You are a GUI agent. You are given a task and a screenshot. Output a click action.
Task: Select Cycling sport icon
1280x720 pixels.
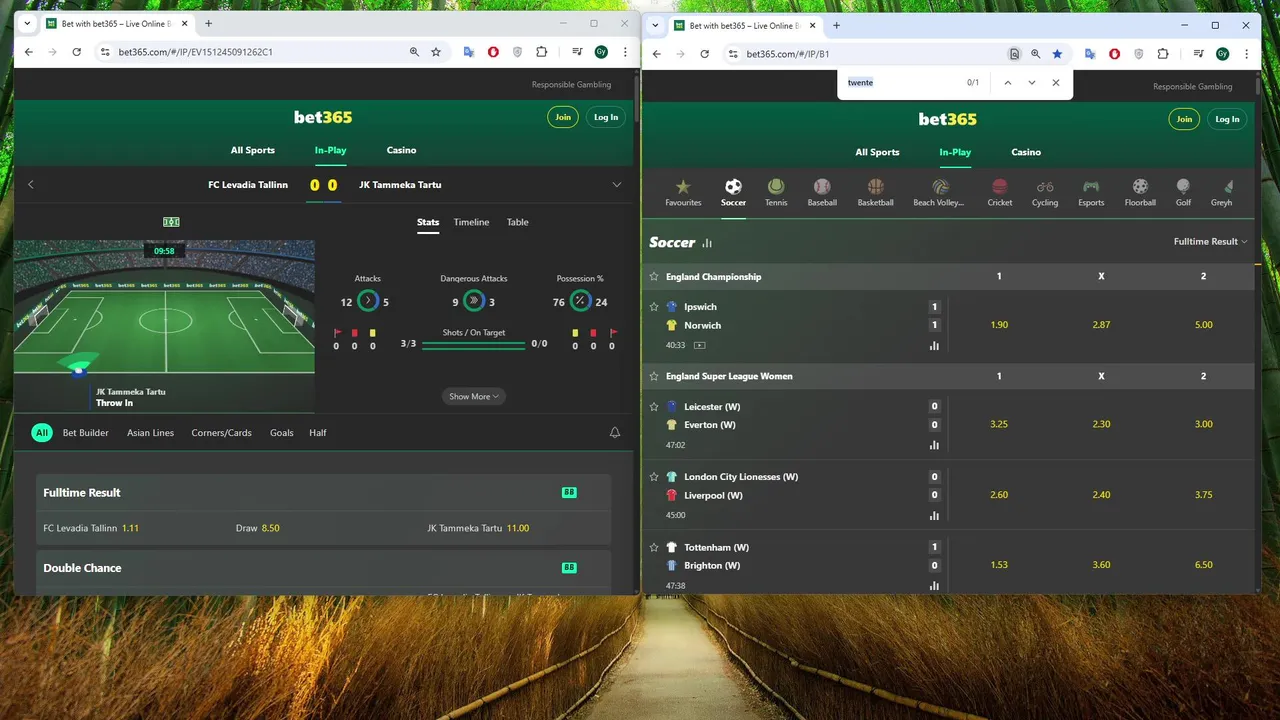1045,192
